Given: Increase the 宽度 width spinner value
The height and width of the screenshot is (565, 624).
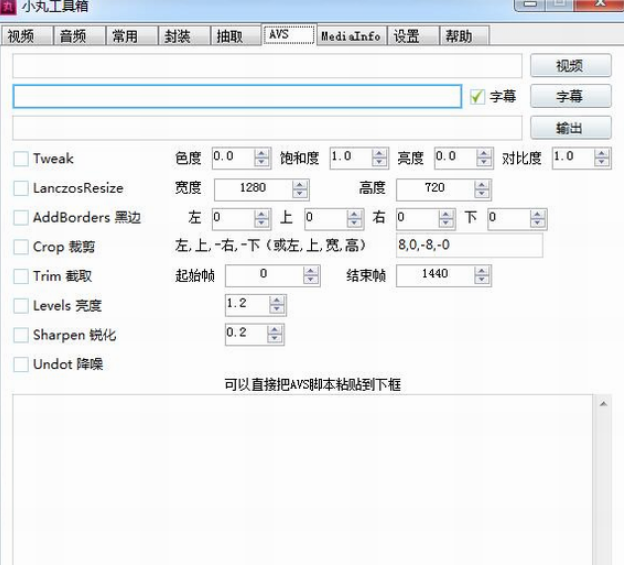Looking at the screenshot, I should (x=300, y=184).
